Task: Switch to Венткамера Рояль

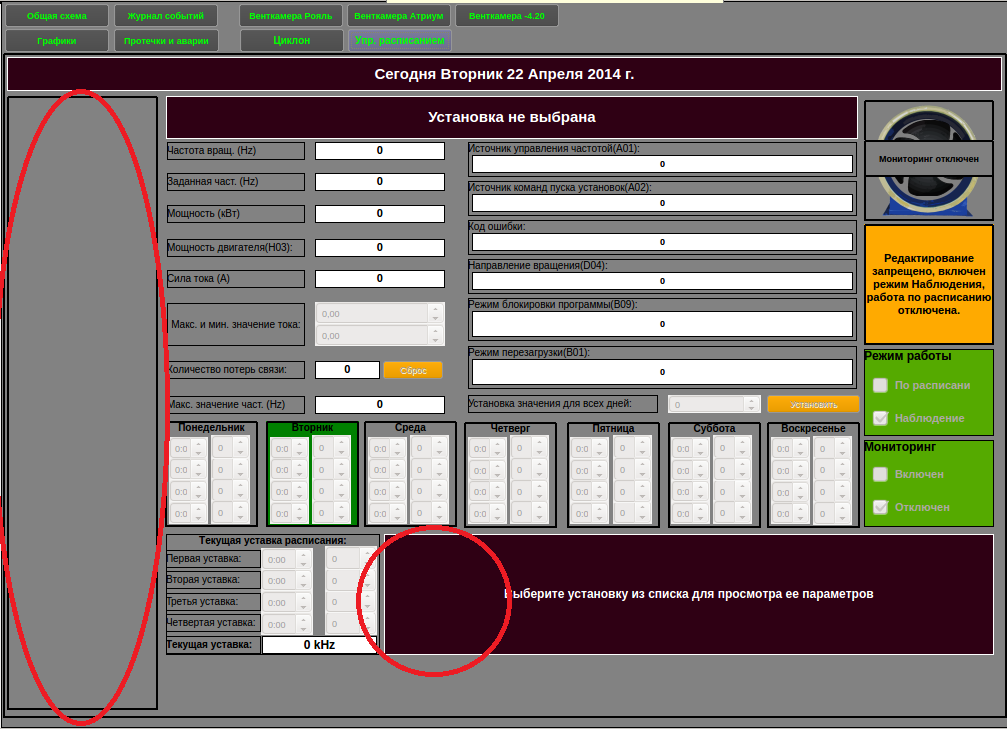Action: point(293,16)
